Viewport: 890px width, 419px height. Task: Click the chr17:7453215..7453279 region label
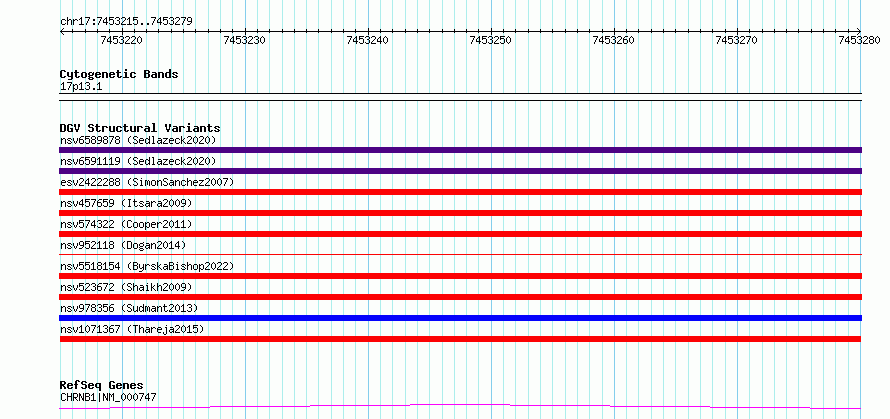point(126,21)
